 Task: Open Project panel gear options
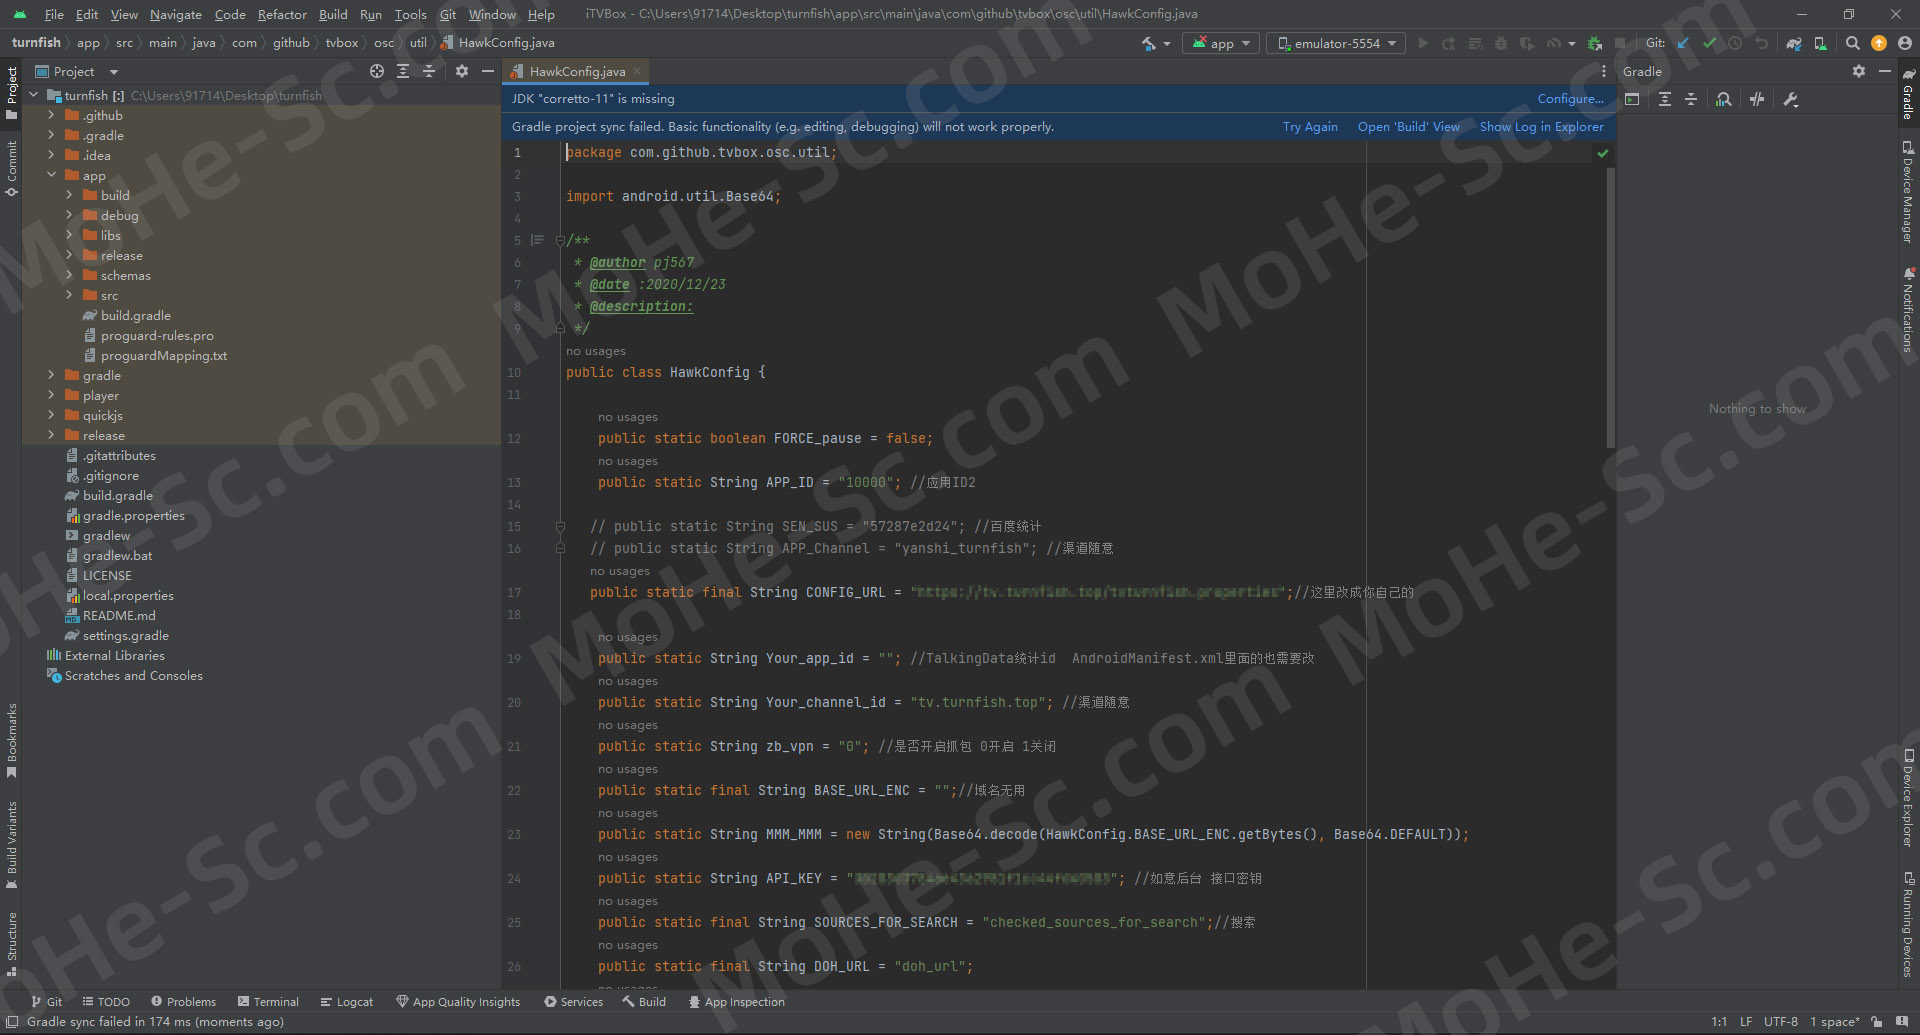coord(461,71)
